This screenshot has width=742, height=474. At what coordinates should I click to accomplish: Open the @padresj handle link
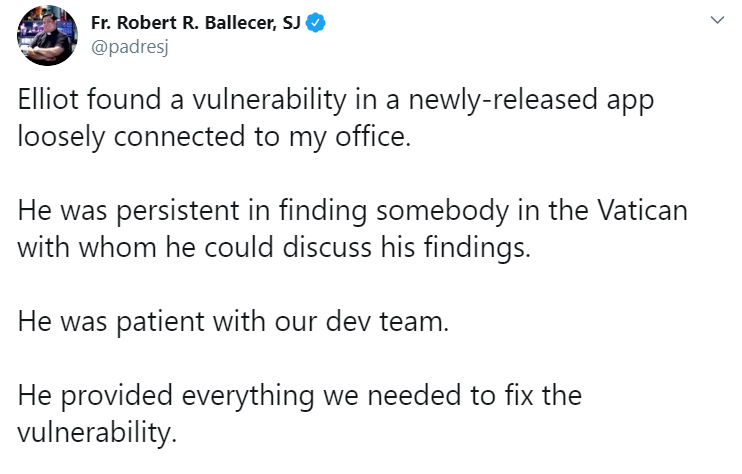pos(130,47)
